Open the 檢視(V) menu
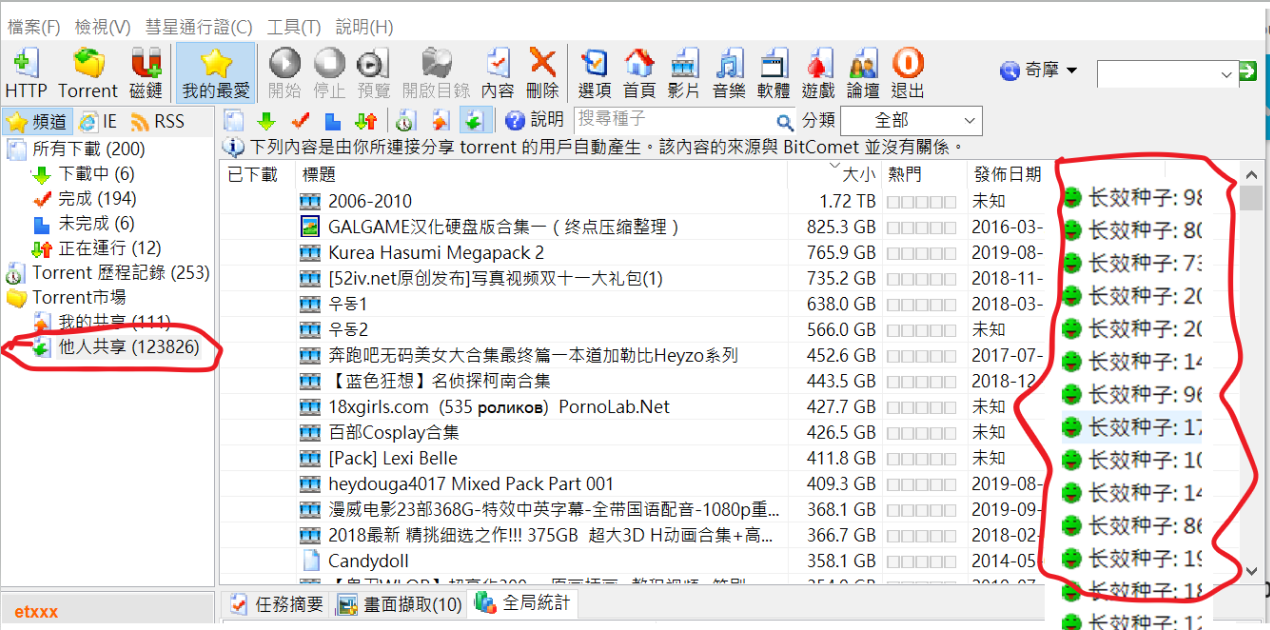This screenshot has height=630, width=1270. click(x=103, y=27)
